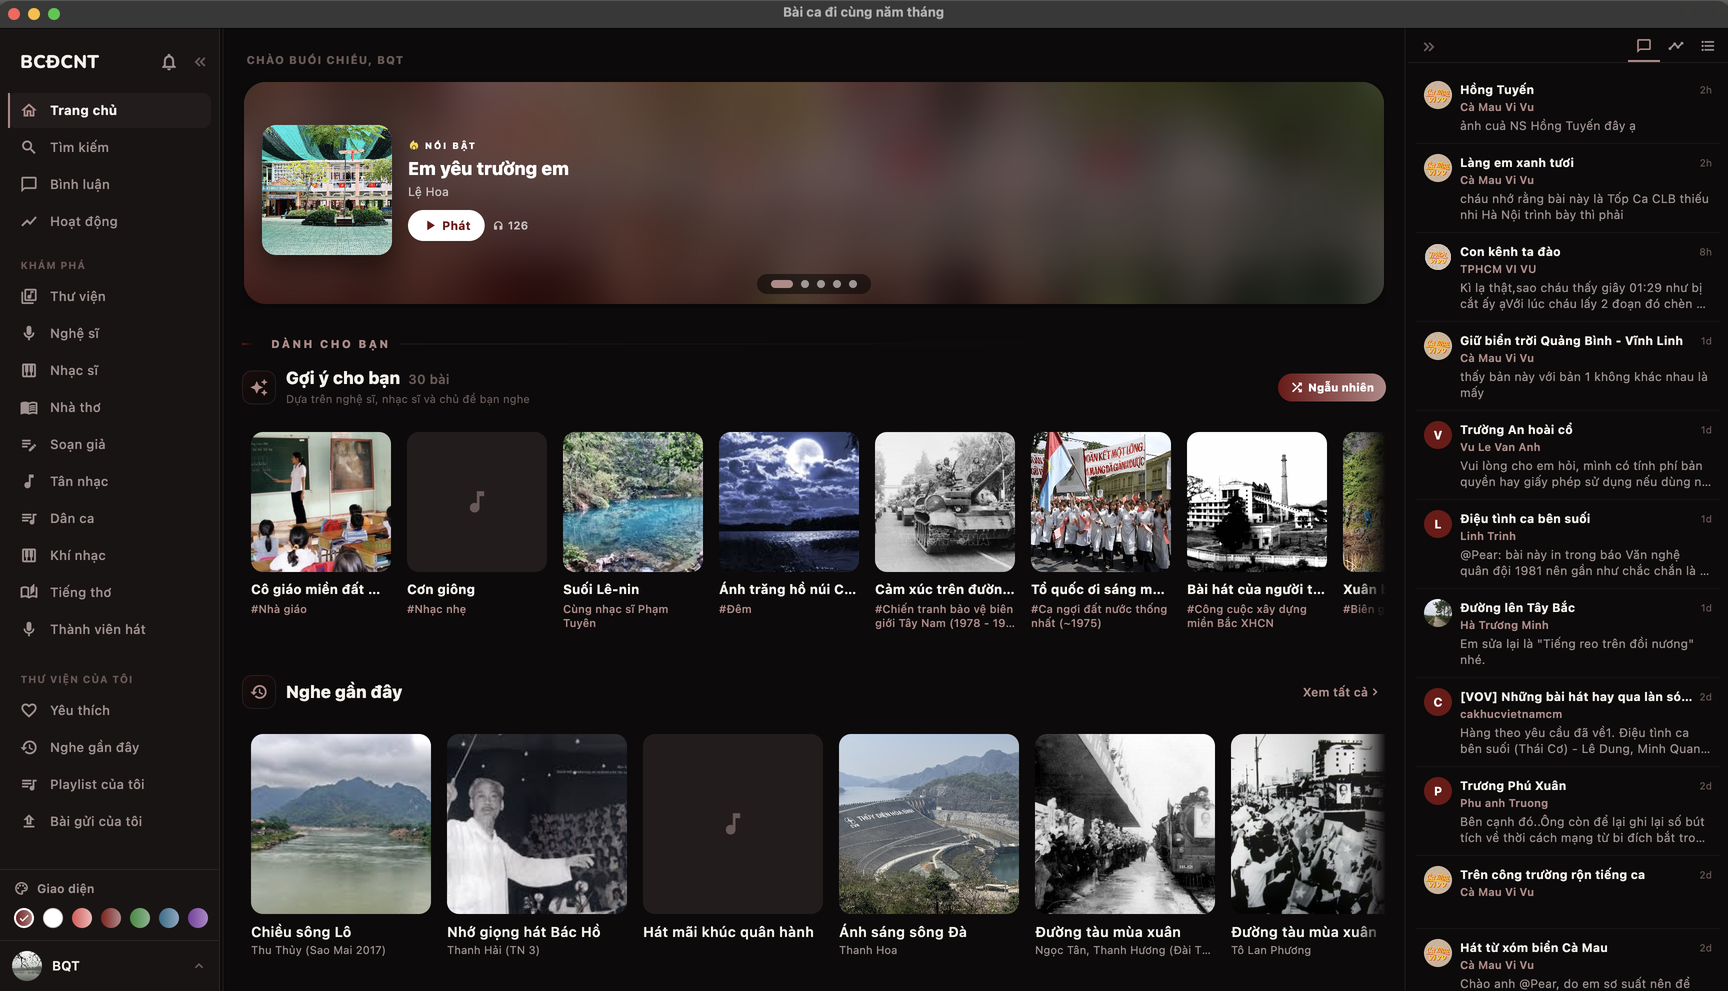The width and height of the screenshot is (1728, 991).
Task: Collapse the left sidebar with double-chevron icon
Action: pos(200,62)
